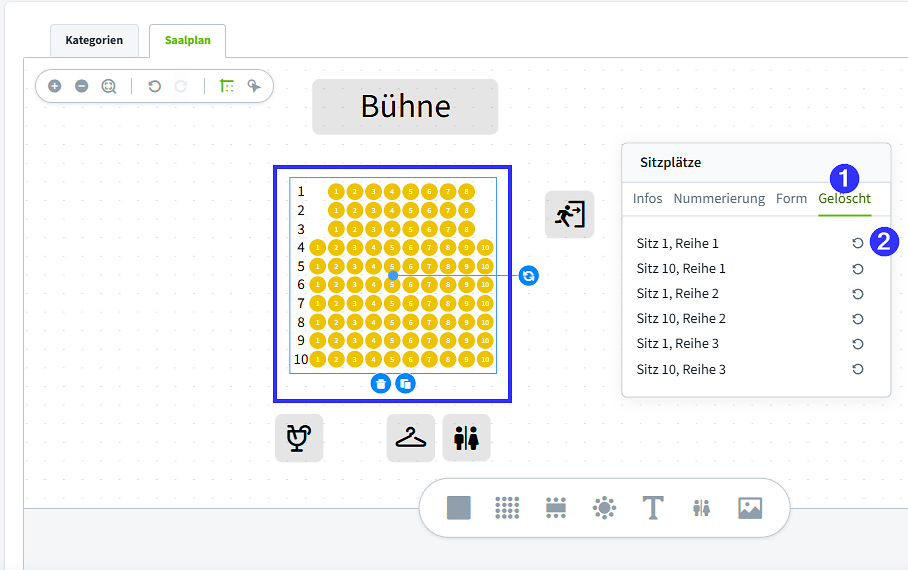Toggle the pointer selection mode icon
The image size is (908, 570).
[x=254, y=86]
